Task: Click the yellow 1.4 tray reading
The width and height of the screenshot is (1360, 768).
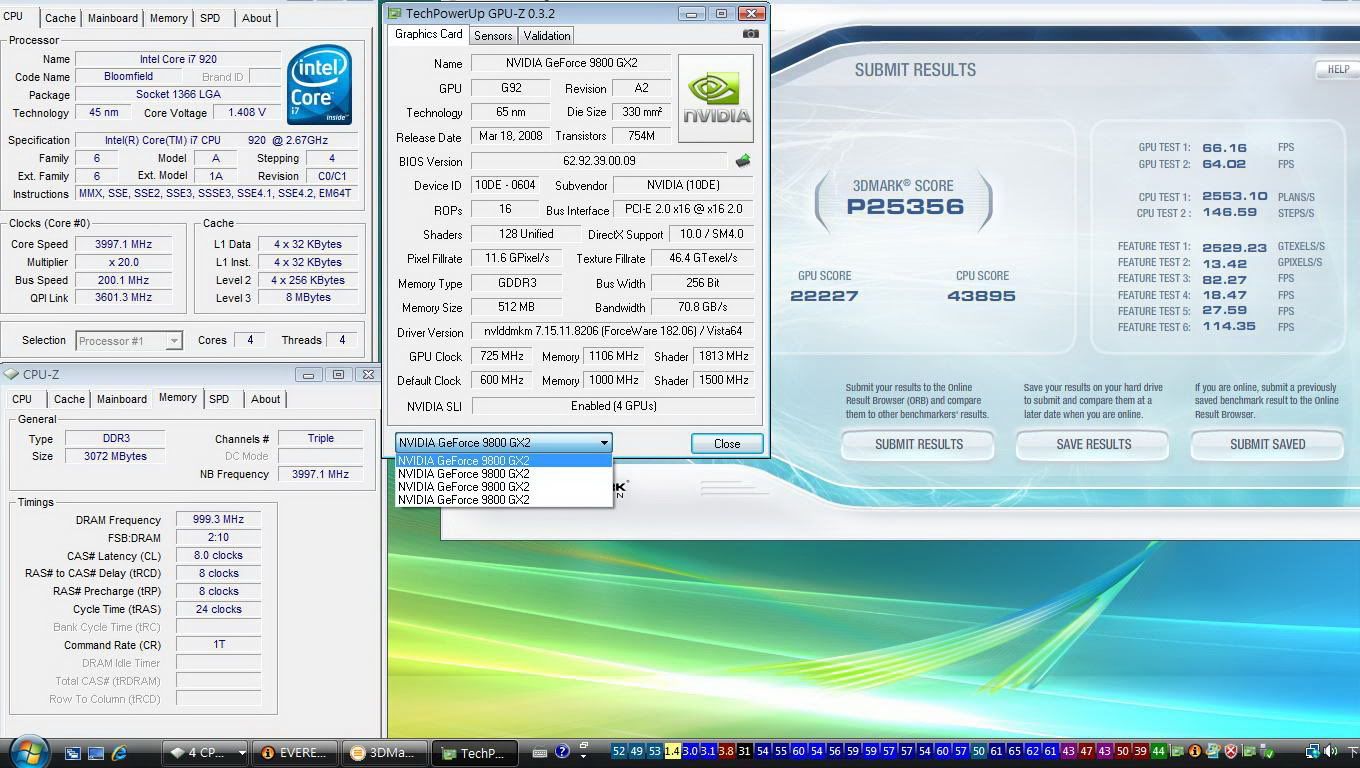Action: [x=672, y=751]
